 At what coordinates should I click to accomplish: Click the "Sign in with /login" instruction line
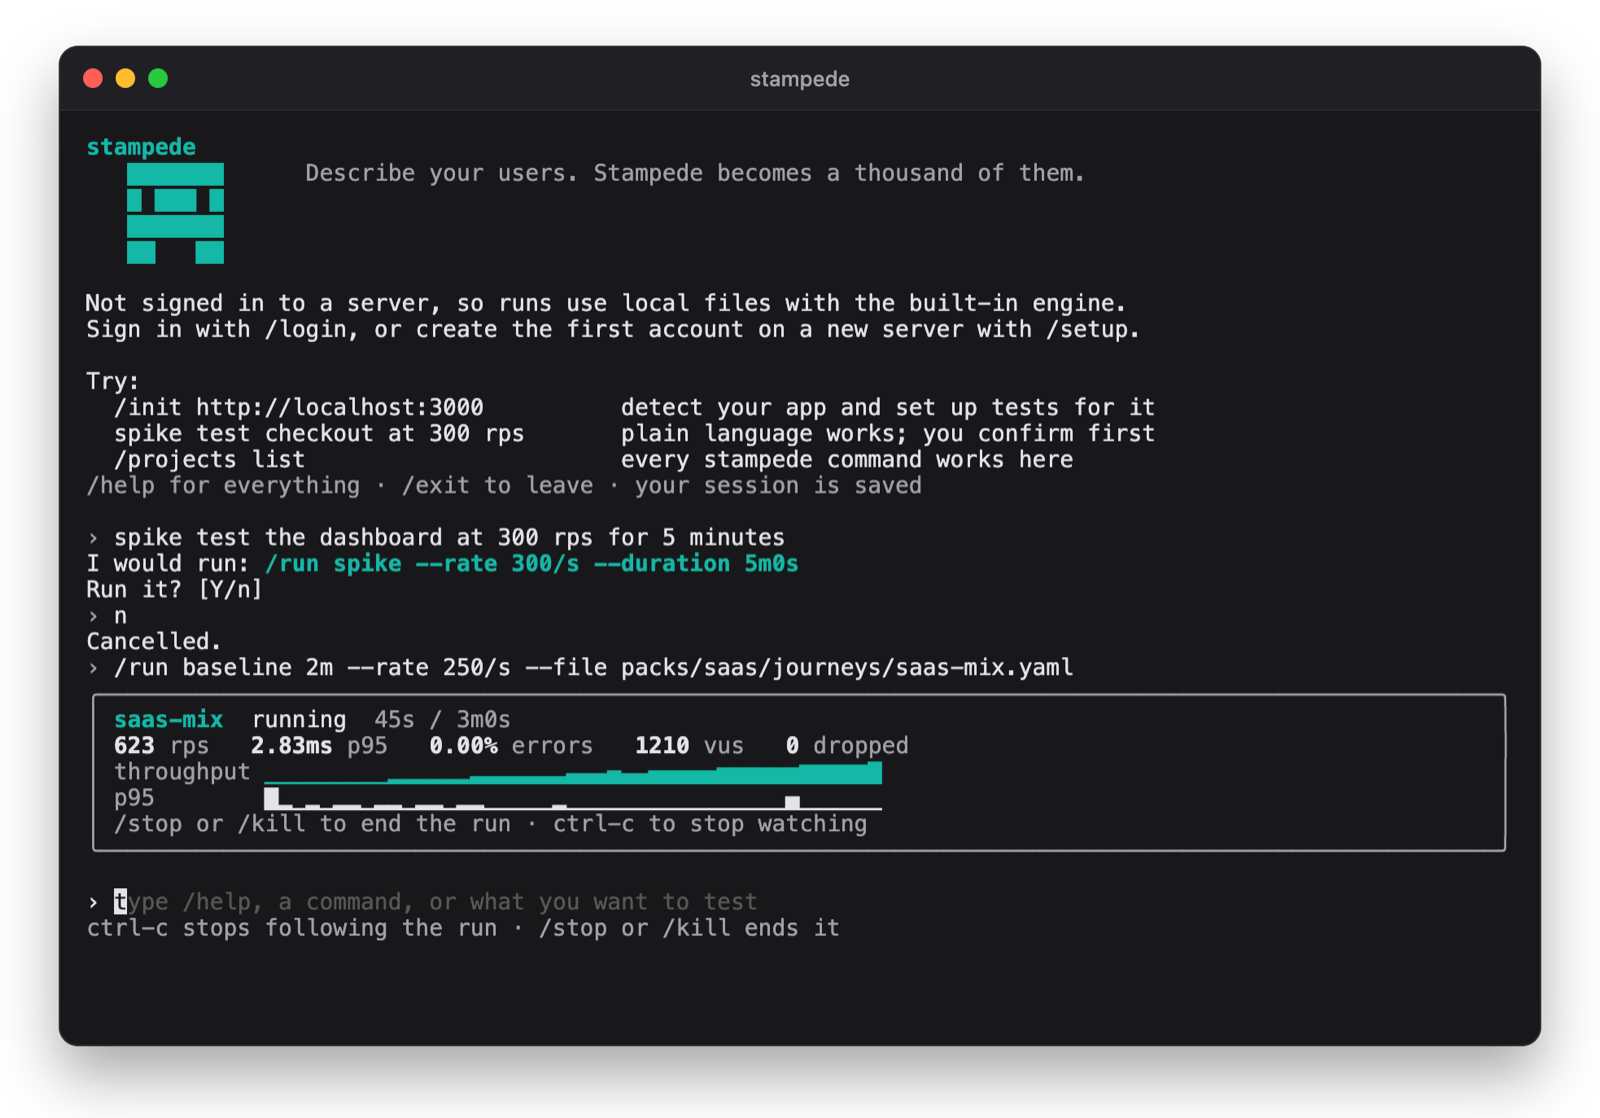tap(613, 330)
